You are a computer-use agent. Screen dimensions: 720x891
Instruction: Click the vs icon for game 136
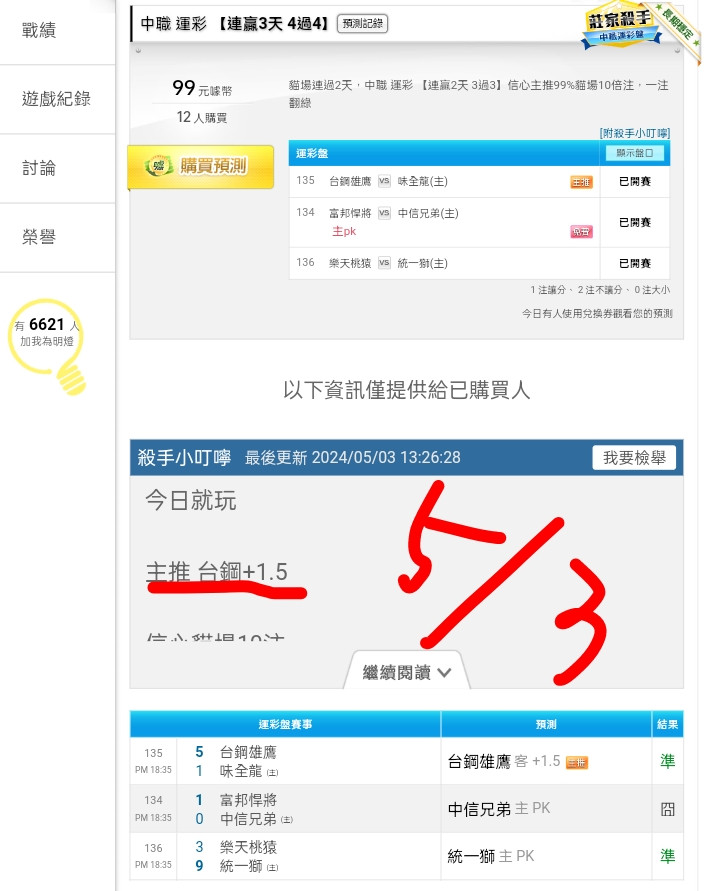pyautogui.click(x=384, y=263)
